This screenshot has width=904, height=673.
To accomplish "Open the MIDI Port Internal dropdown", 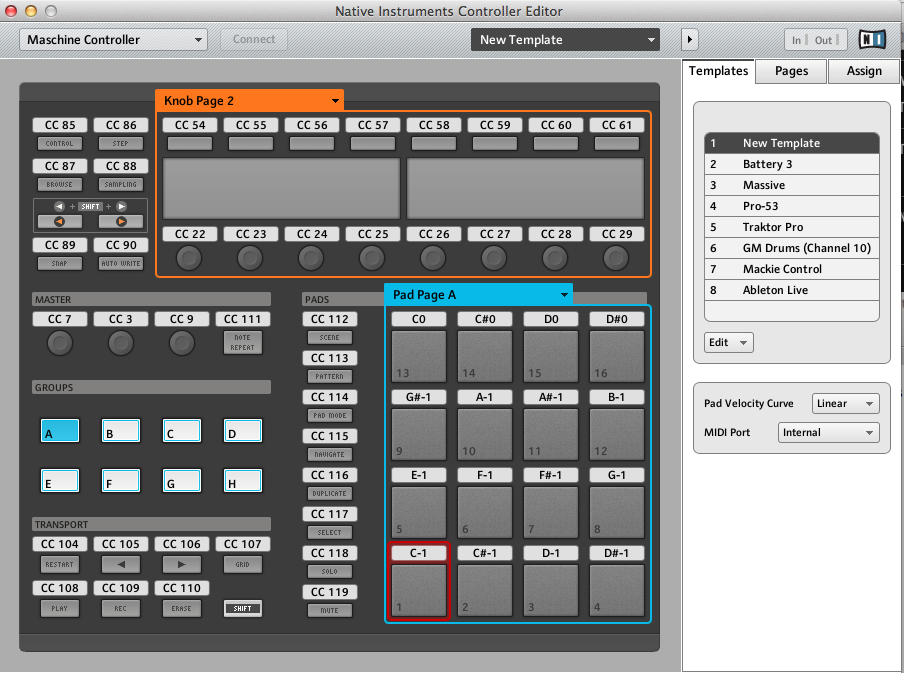I will click(828, 433).
